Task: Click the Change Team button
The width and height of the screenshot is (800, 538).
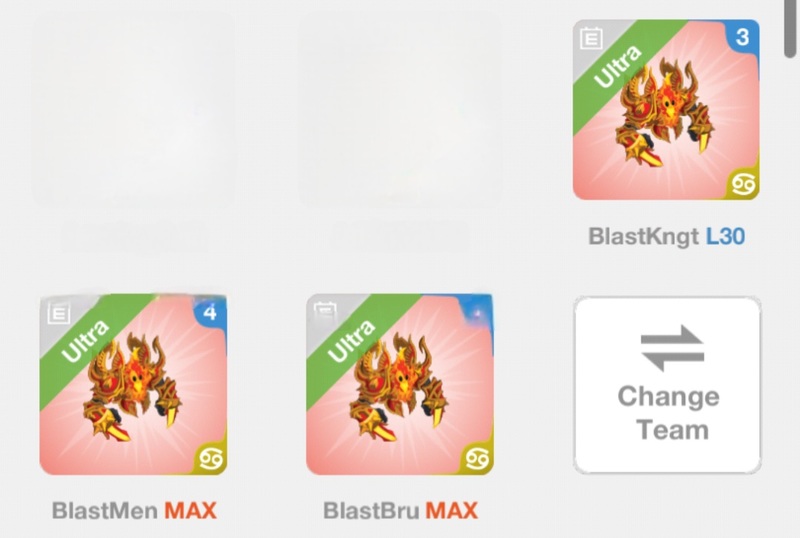Action: point(667,385)
